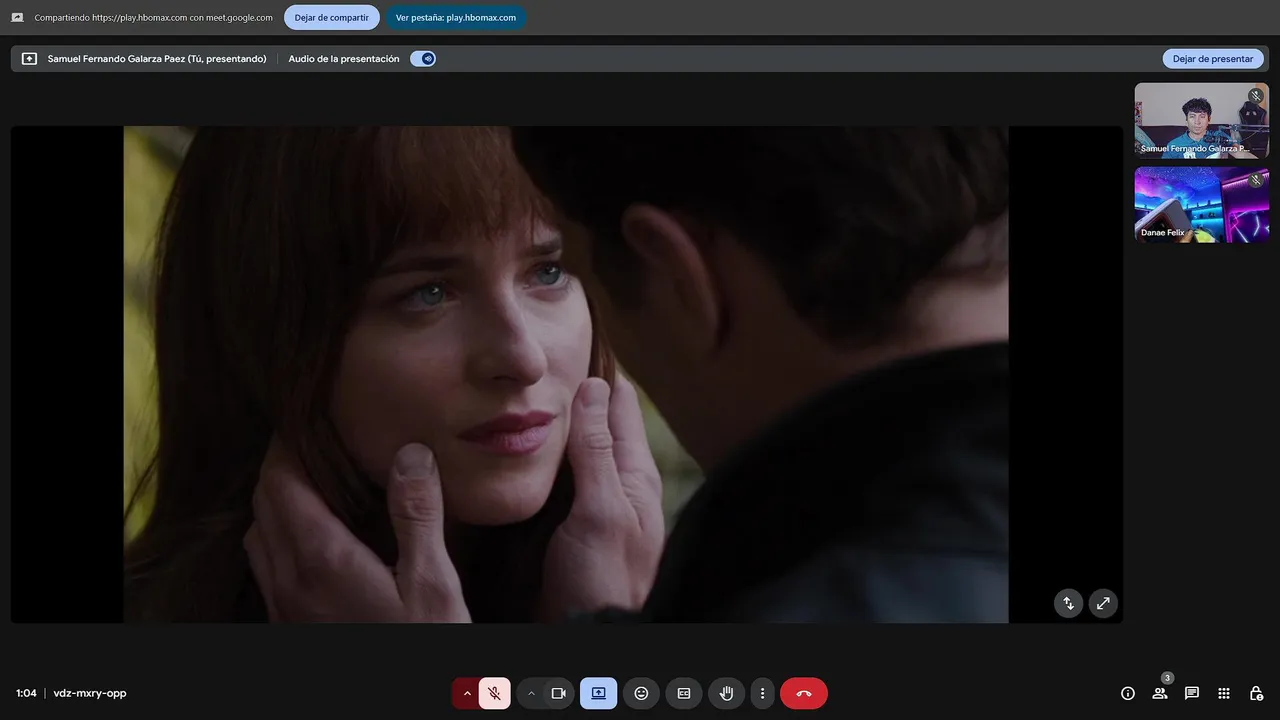Raise hand button

726,693
